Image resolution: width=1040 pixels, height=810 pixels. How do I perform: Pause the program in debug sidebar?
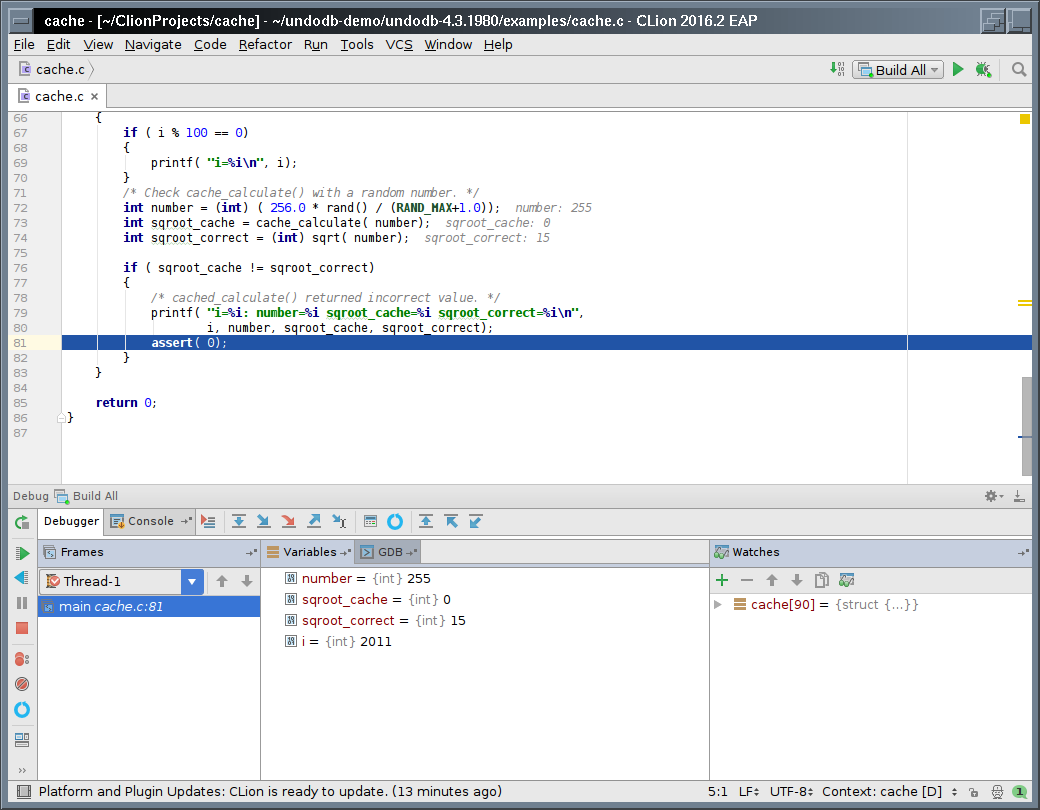coord(22,603)
